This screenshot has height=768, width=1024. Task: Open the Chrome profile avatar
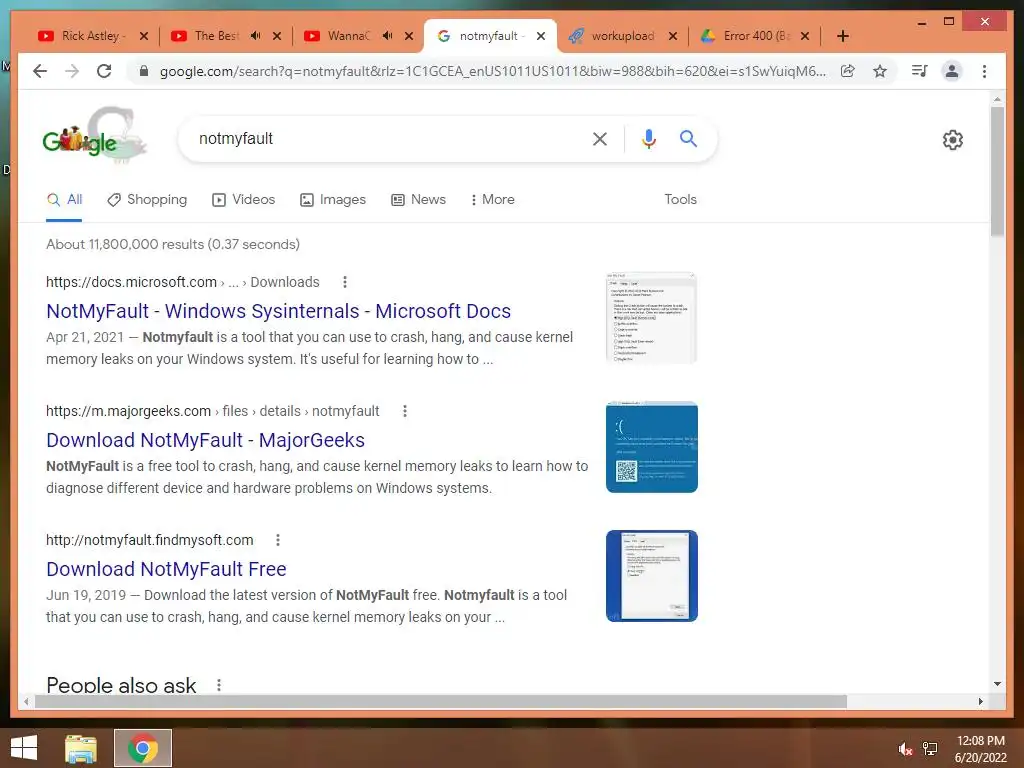[952, 71]
